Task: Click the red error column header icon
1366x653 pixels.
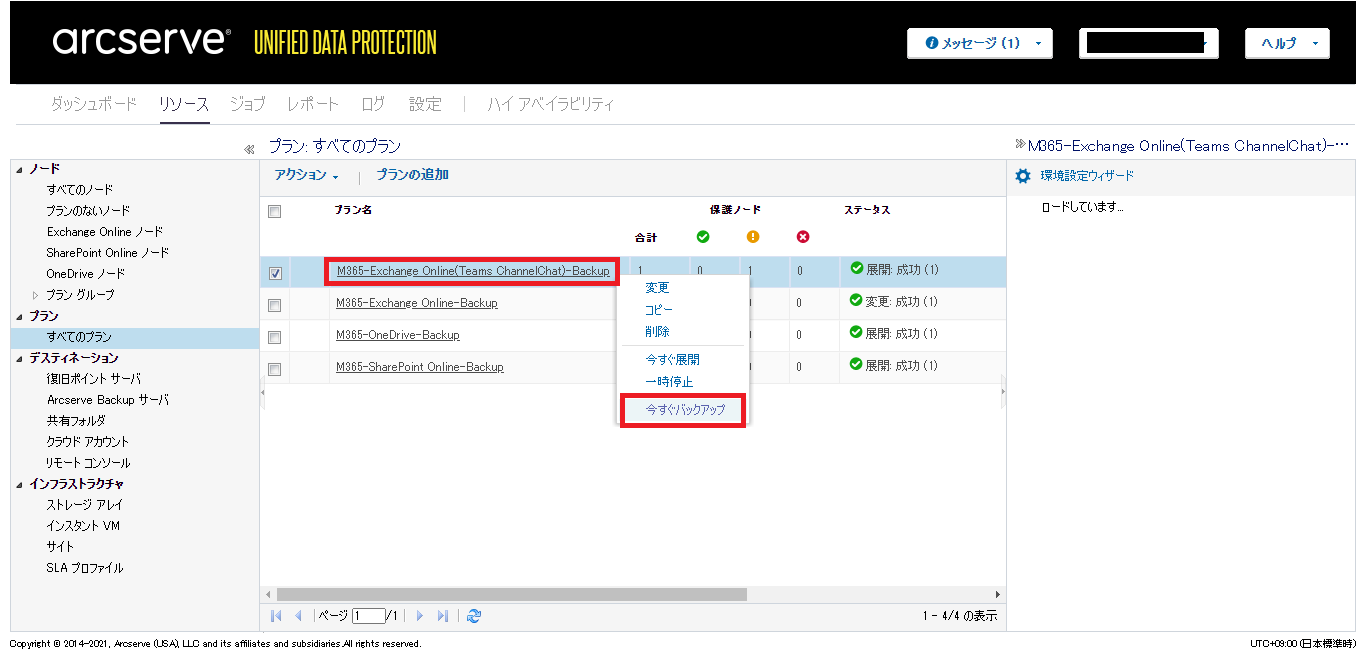Action: click(803, 237)
